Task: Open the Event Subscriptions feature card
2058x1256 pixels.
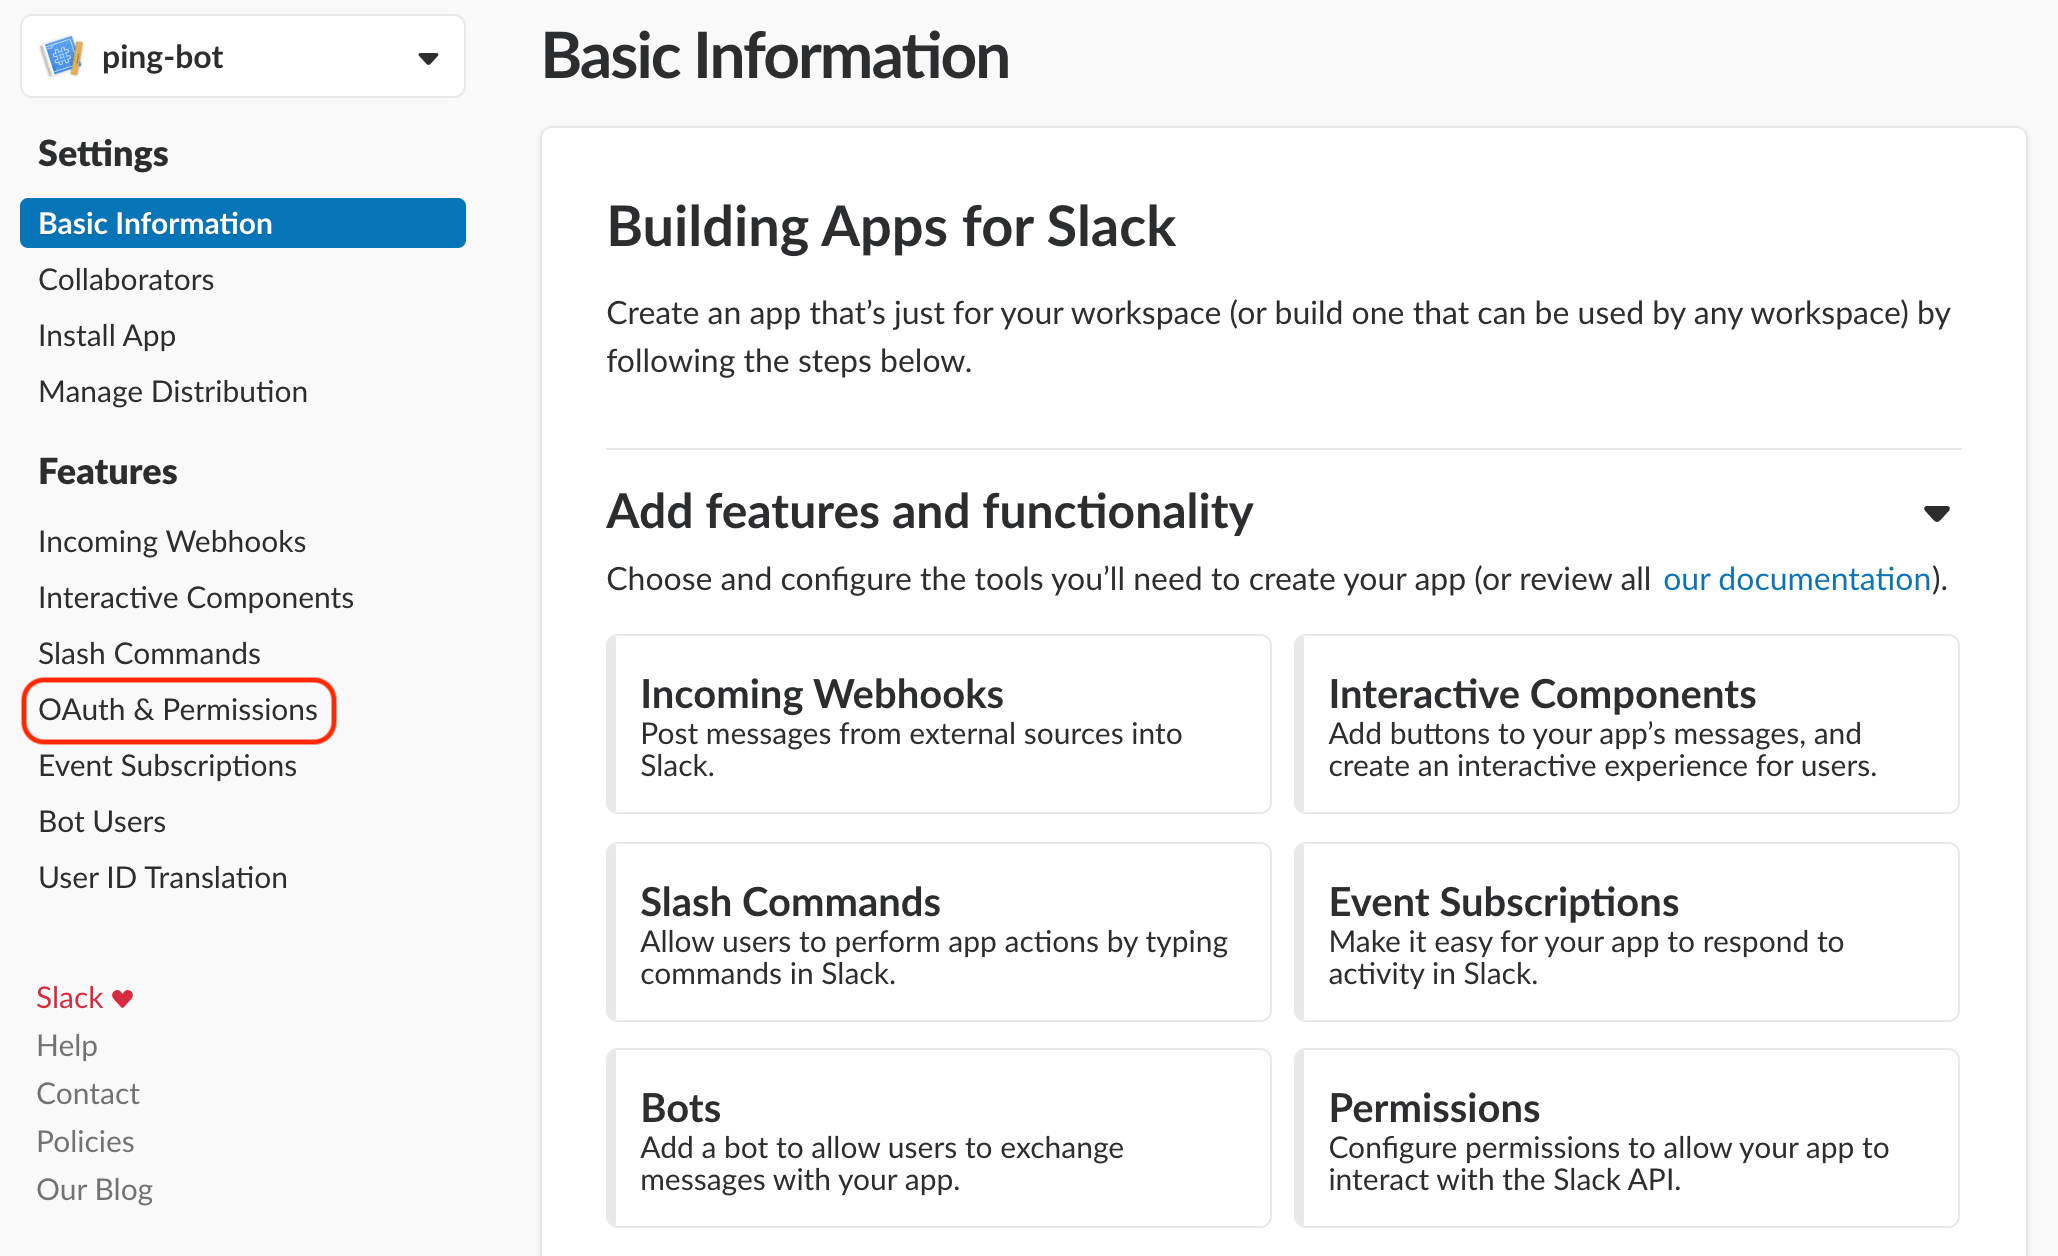Action: tap(1626, 932)
